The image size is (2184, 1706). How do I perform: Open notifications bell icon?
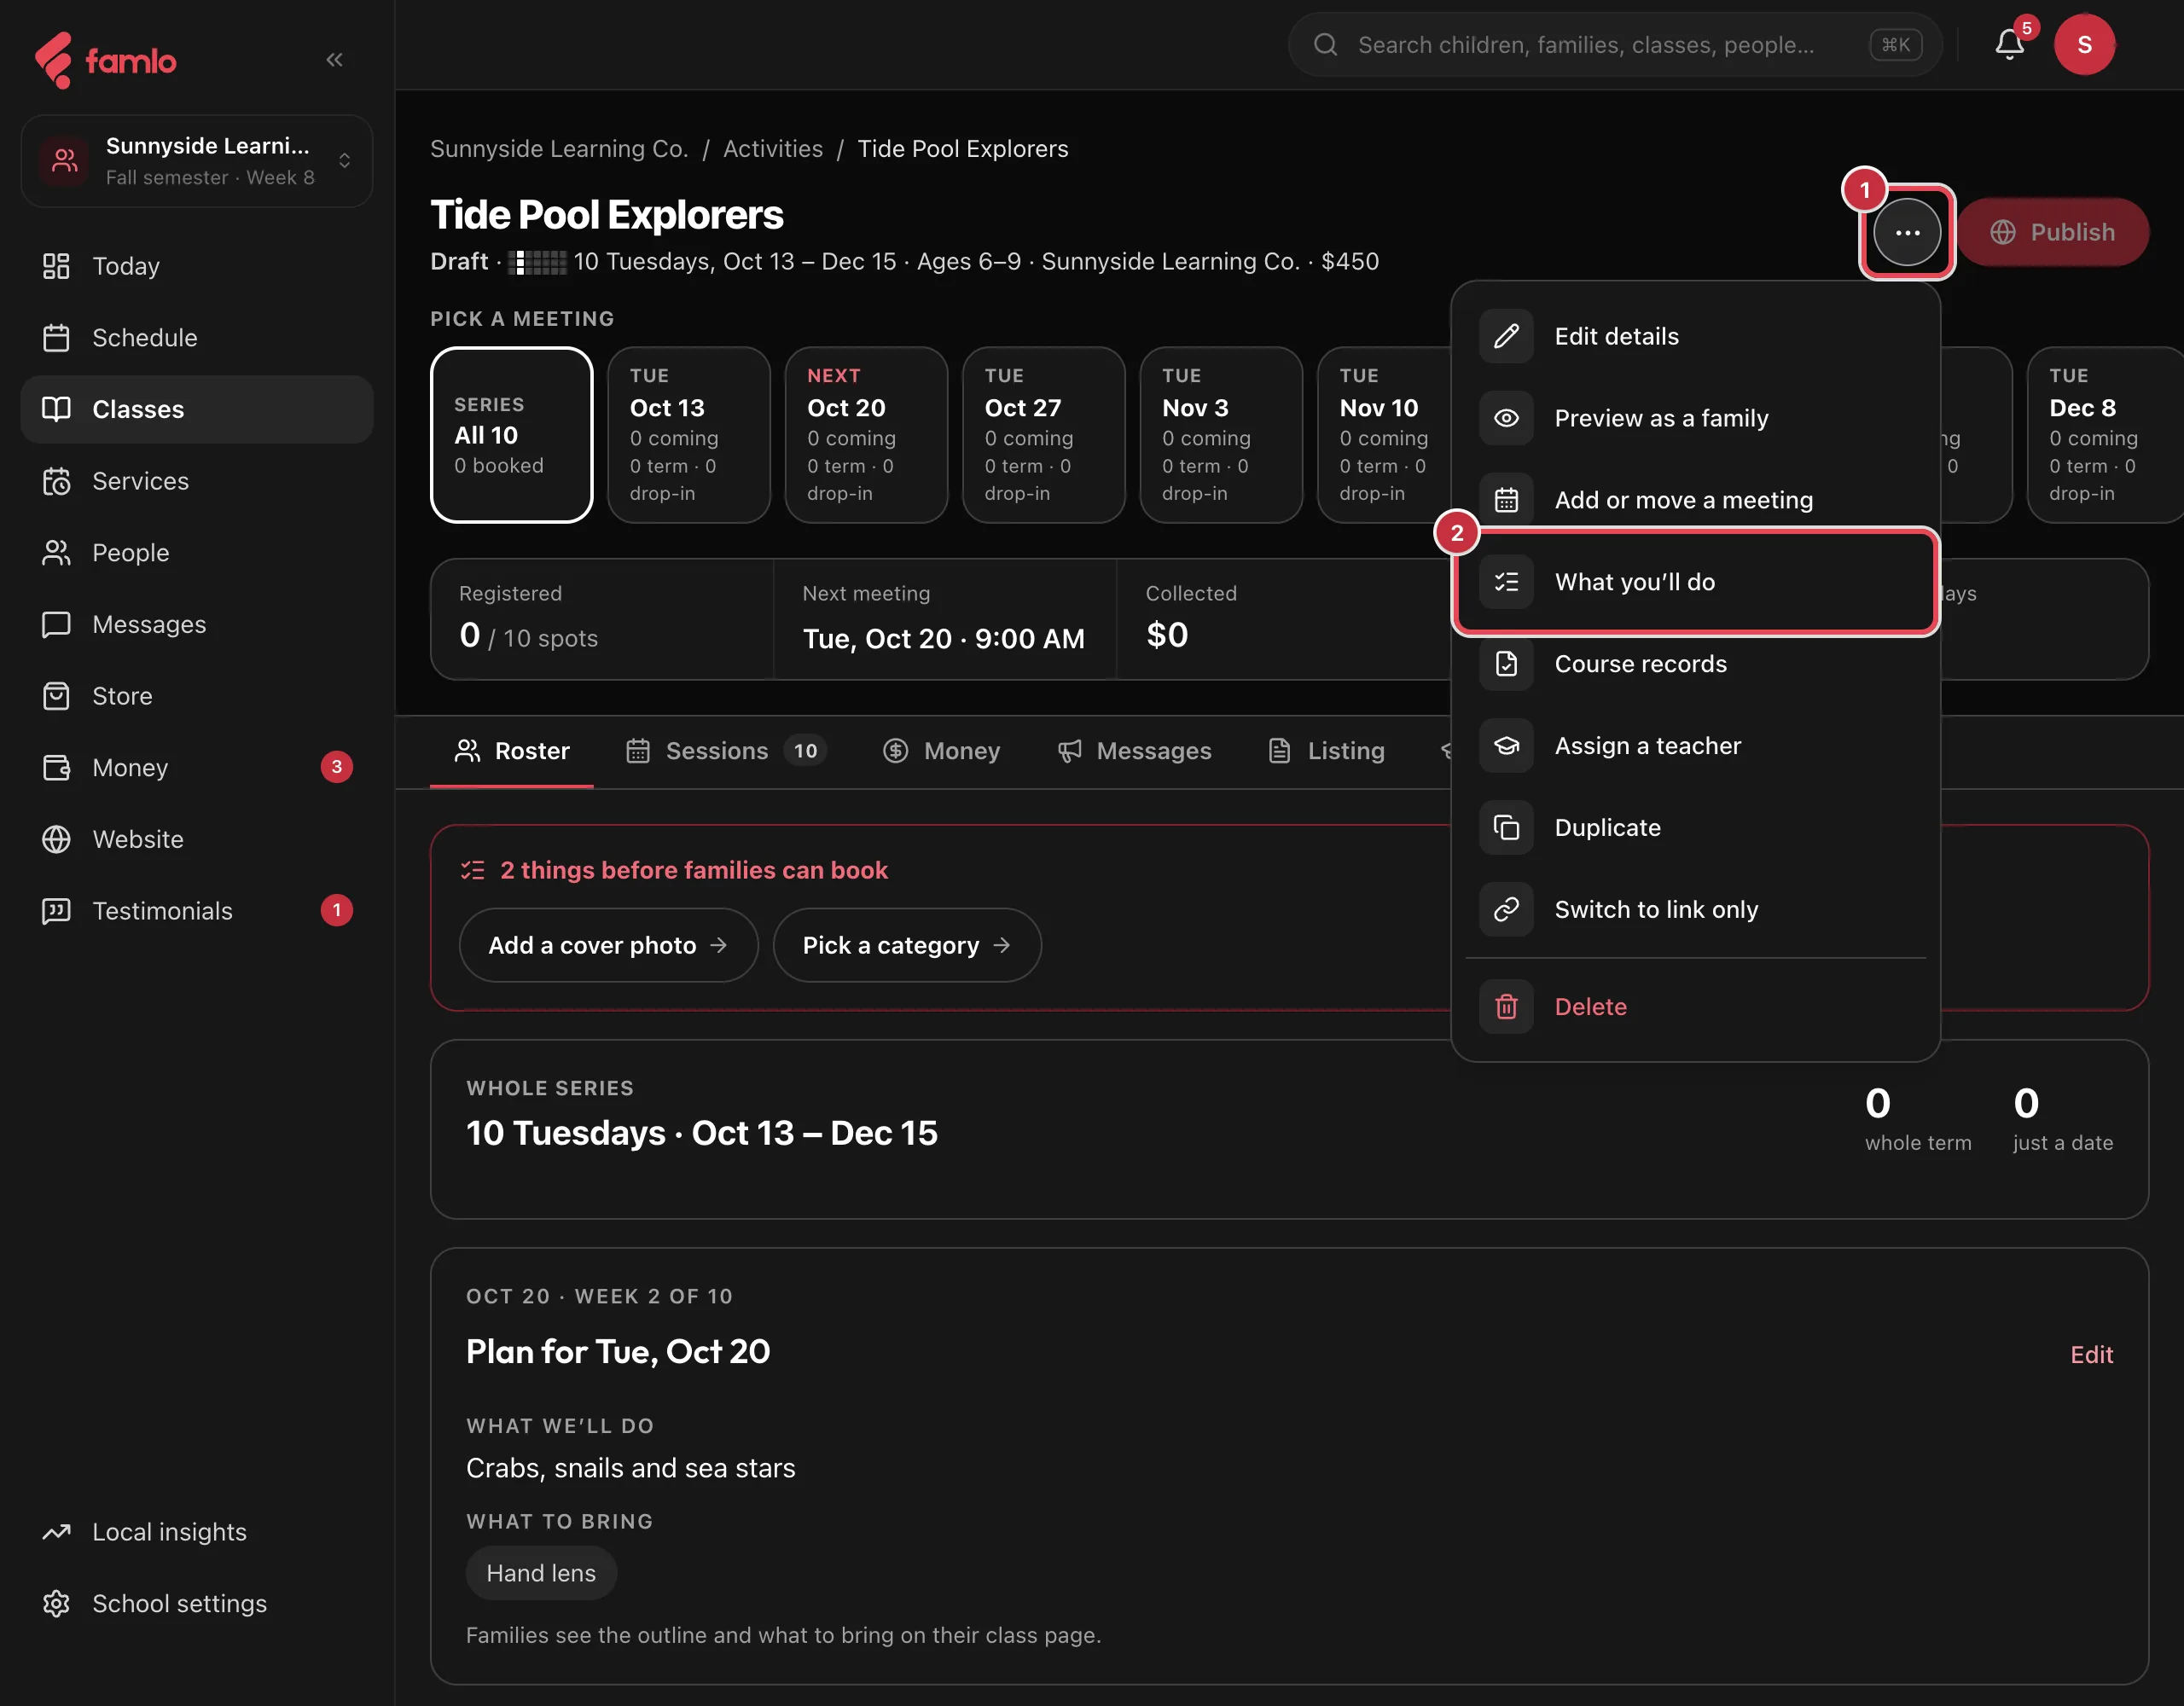click(2009, 44)
